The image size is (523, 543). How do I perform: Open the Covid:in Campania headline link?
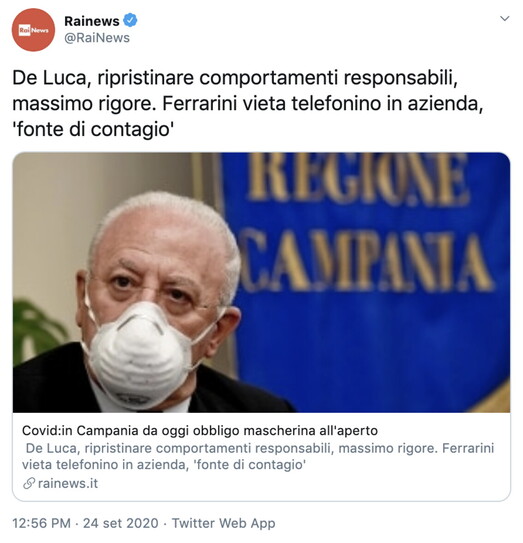[x=200, y=431]
